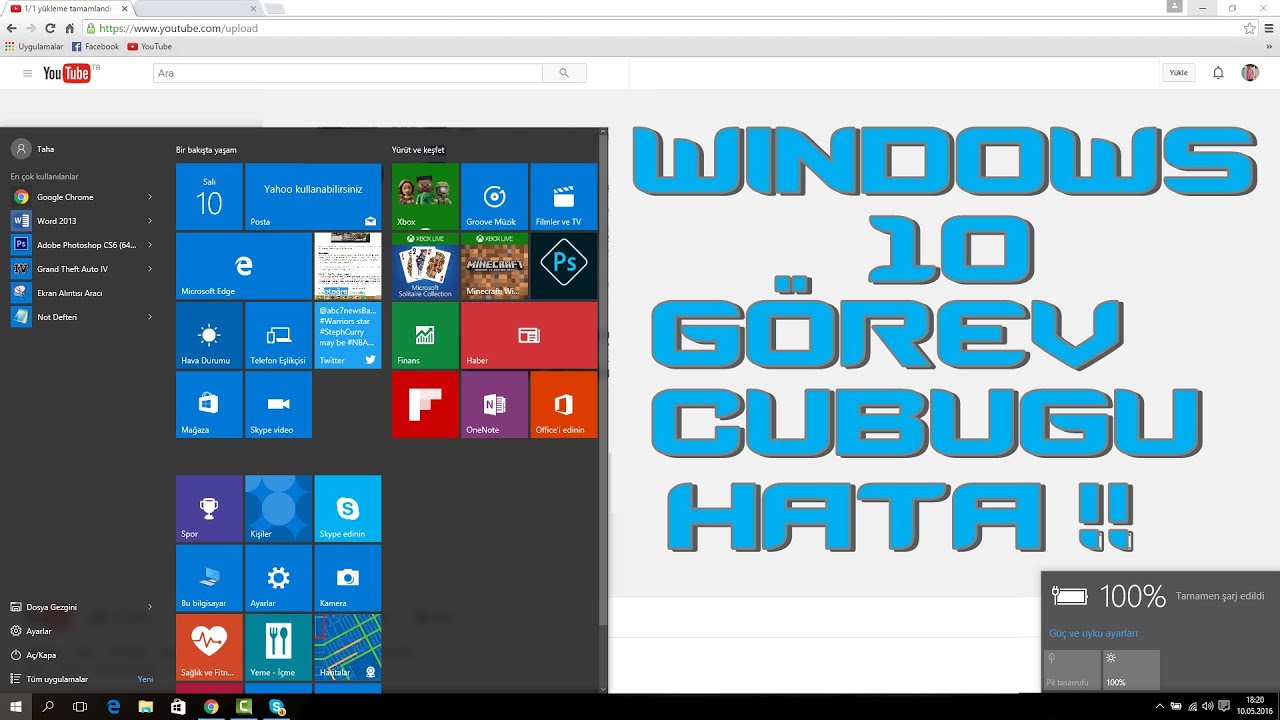Expand Not Defteri jump list arrow
Screen dimensions: 1280x720
click(x=150, y=317)
